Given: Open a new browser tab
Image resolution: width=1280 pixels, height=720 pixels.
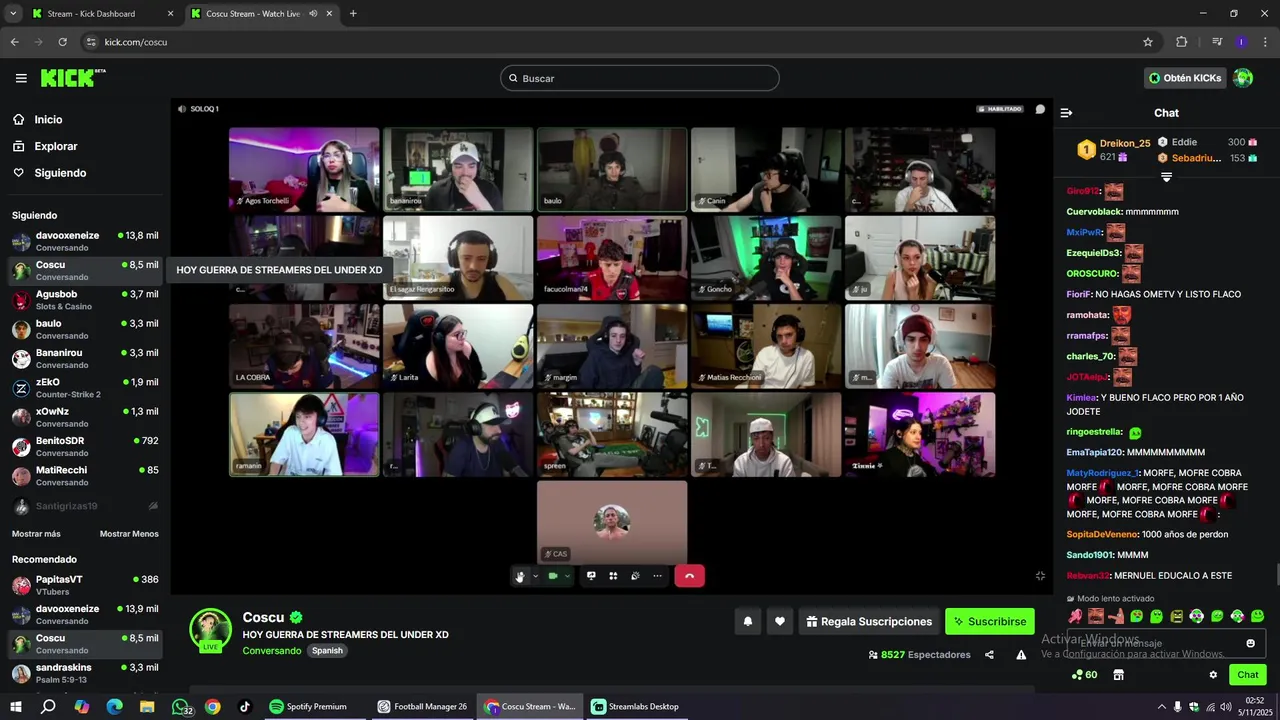Looking at the screenshot, I should point(353,14).
